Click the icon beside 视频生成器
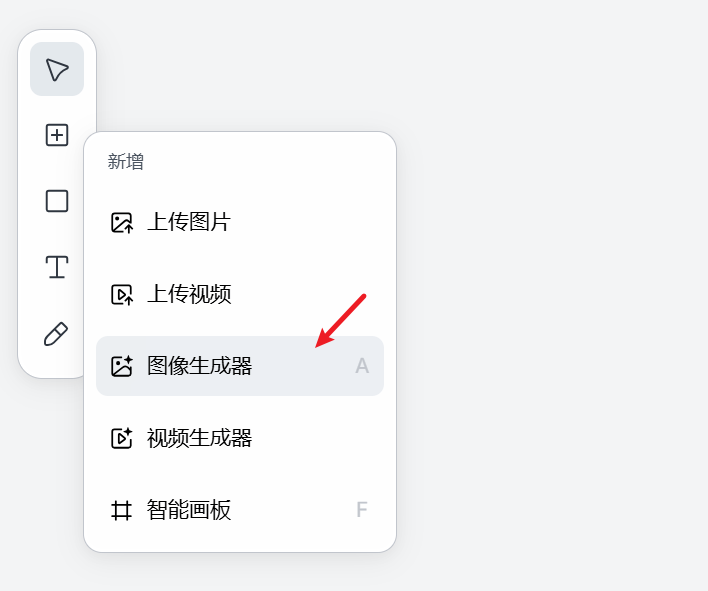This screenshot has width=708, height=591. click(122, 438)
